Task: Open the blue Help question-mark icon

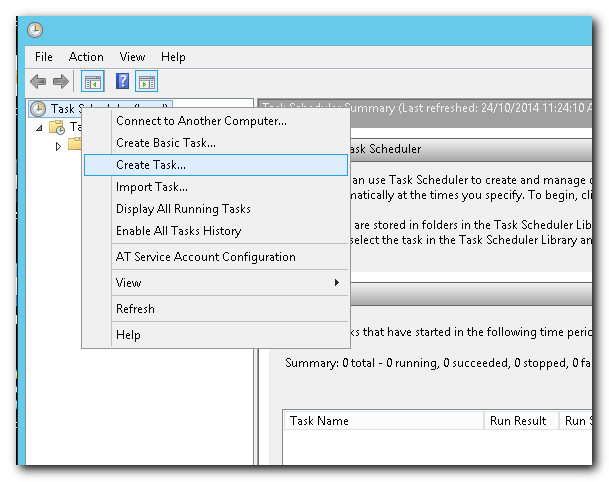Action: (x=122, y=81)
